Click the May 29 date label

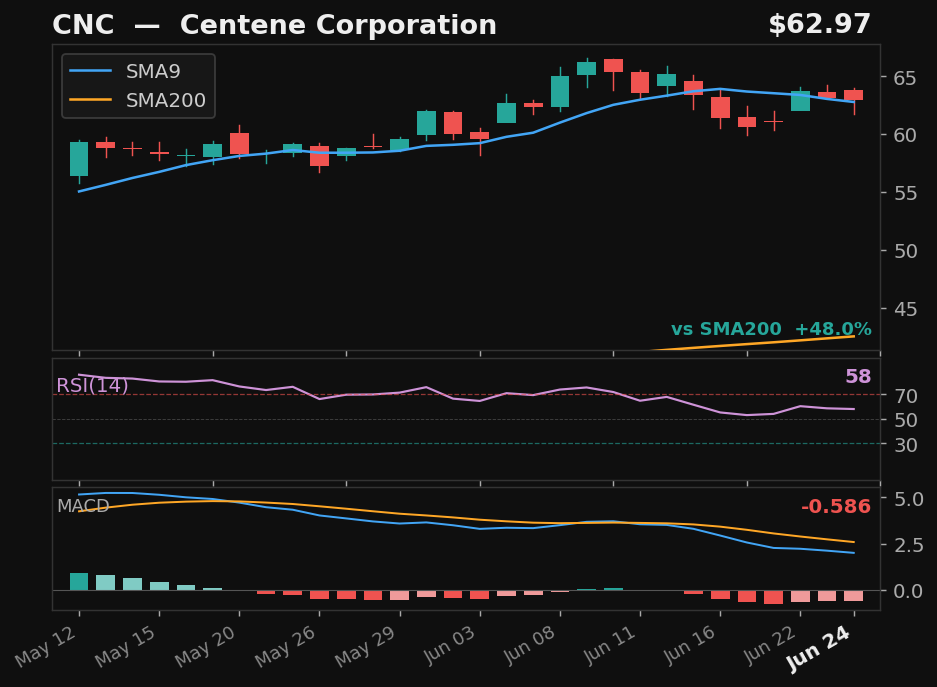tap(366, 647)
